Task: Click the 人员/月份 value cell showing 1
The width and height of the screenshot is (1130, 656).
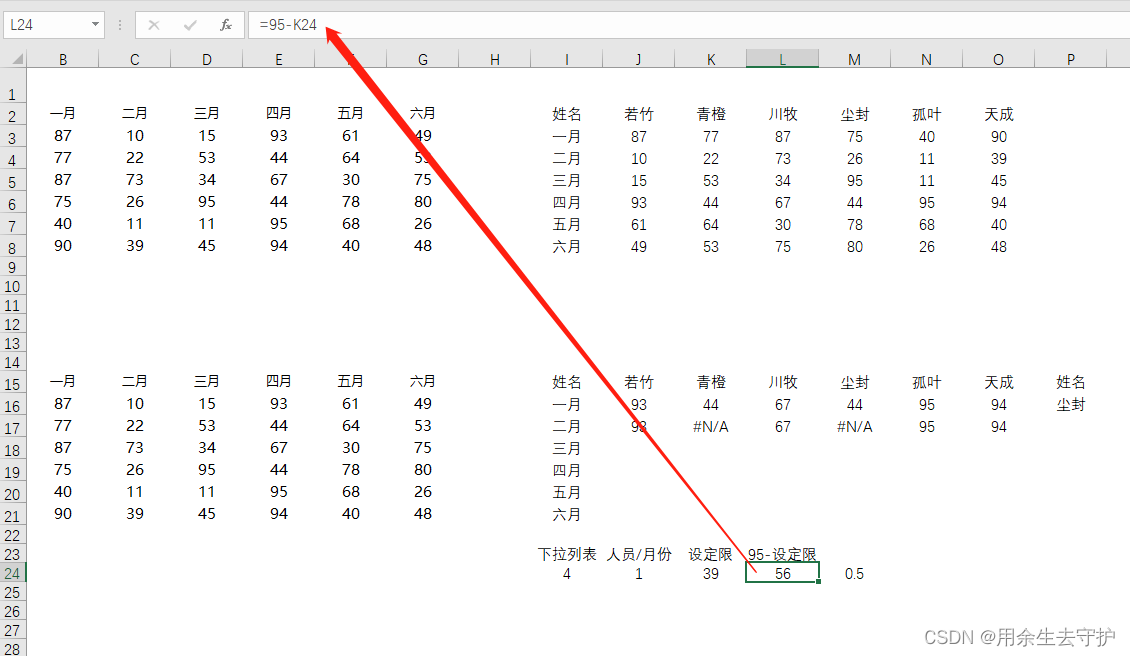Action: [x=639, y=573]
